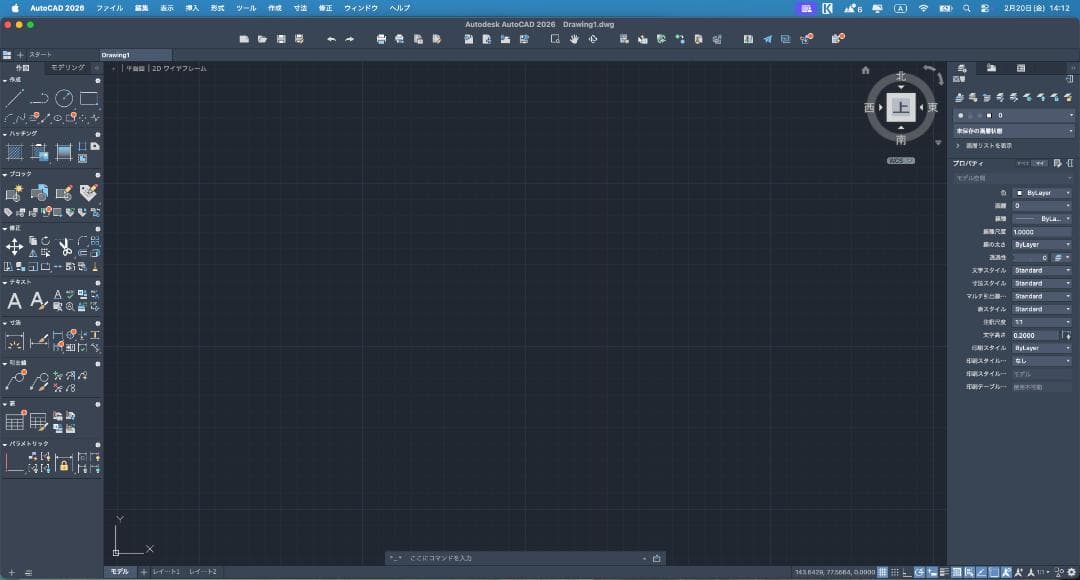Select the Move tool in the Modify panel

[14, 246]
